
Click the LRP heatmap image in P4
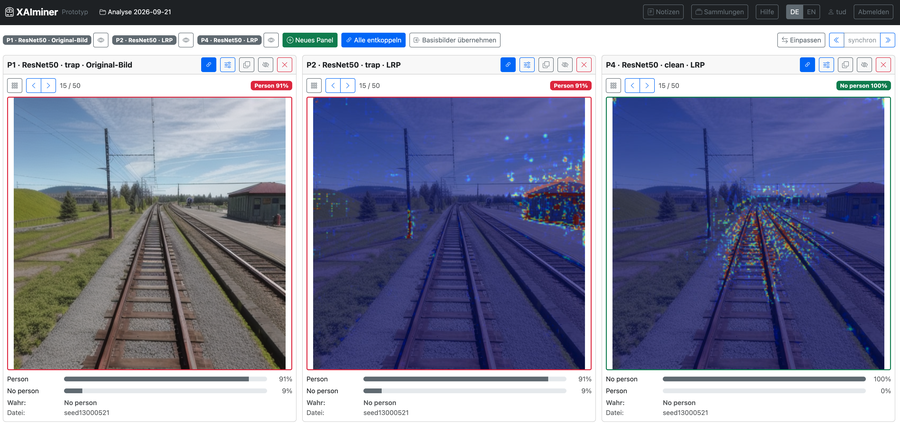coord(748,233)
